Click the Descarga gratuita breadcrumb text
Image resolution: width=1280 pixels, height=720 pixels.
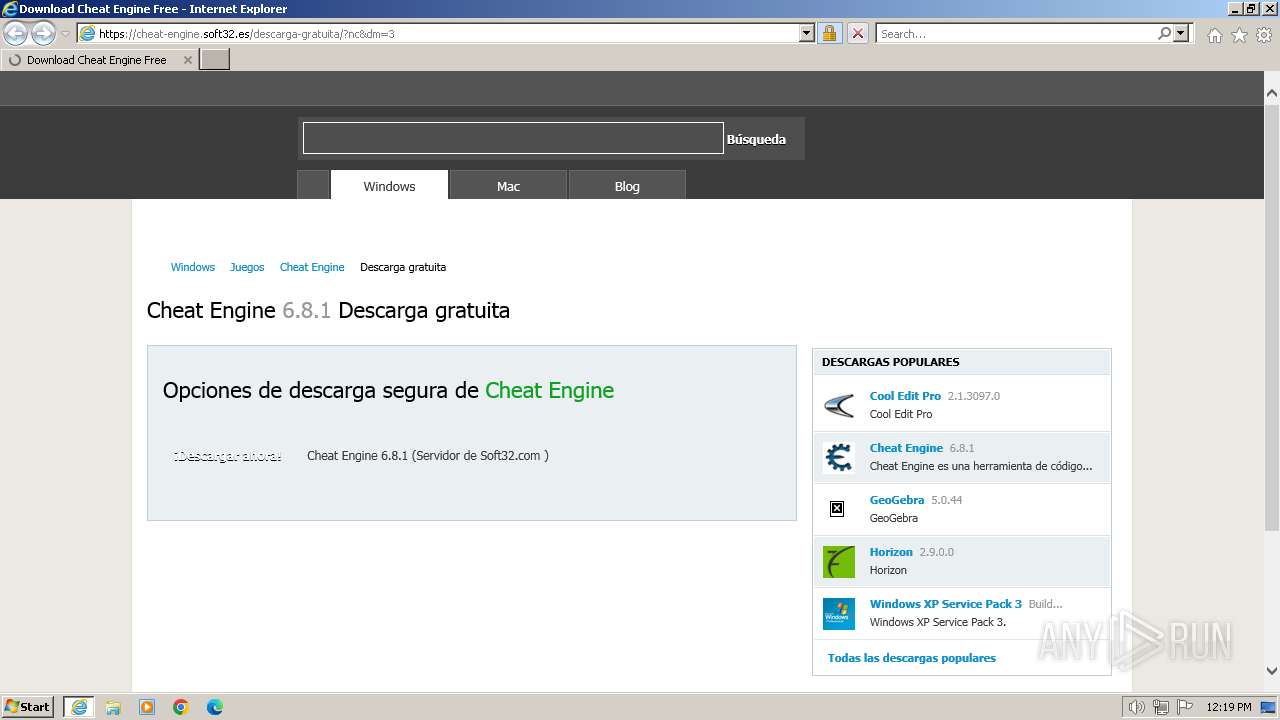pyautogui.click(x=403, y=267)
